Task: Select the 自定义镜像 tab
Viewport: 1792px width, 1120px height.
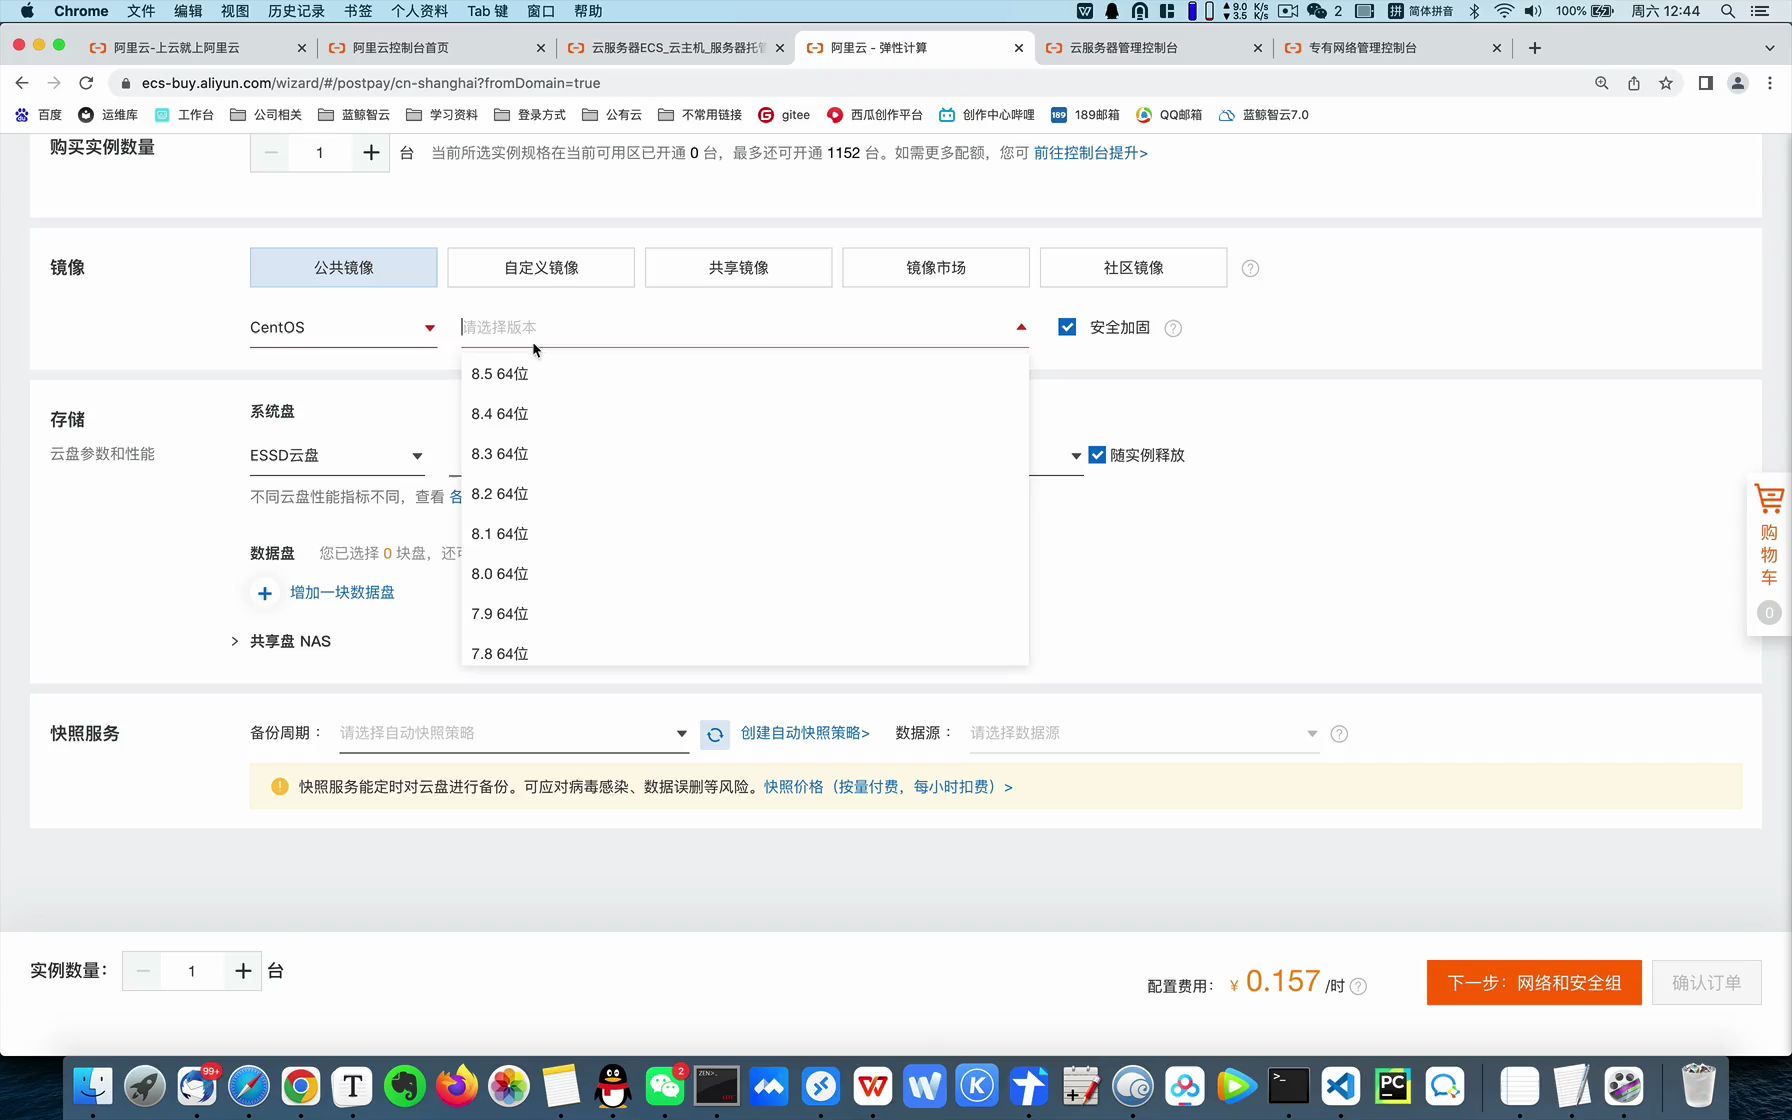Action: (x=541, y=268)
